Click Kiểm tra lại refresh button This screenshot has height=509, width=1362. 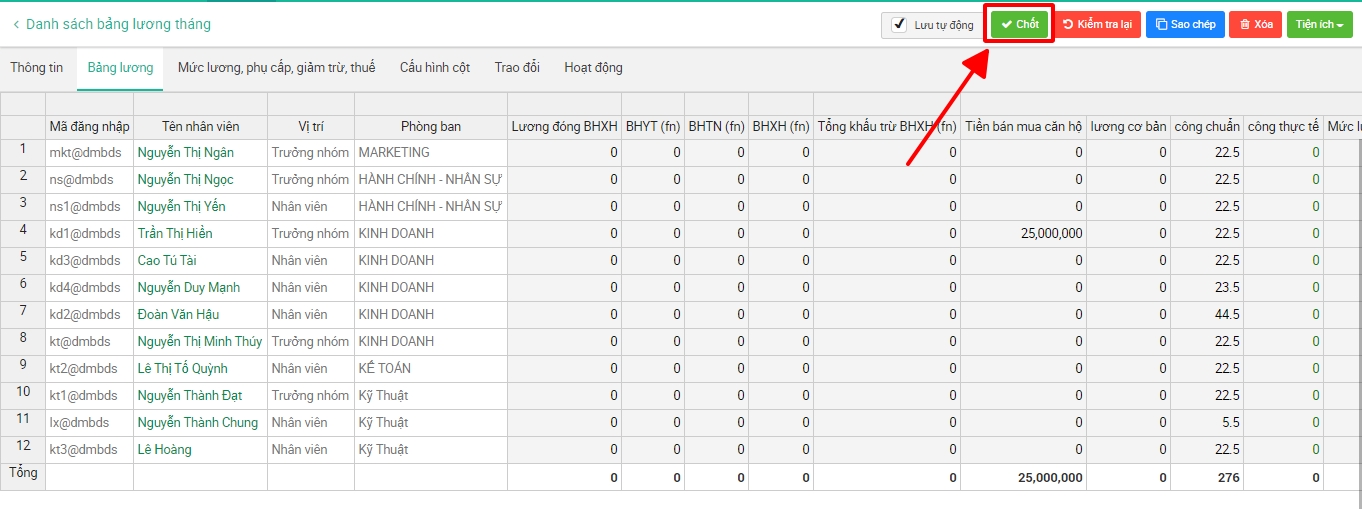[1097, 24]
